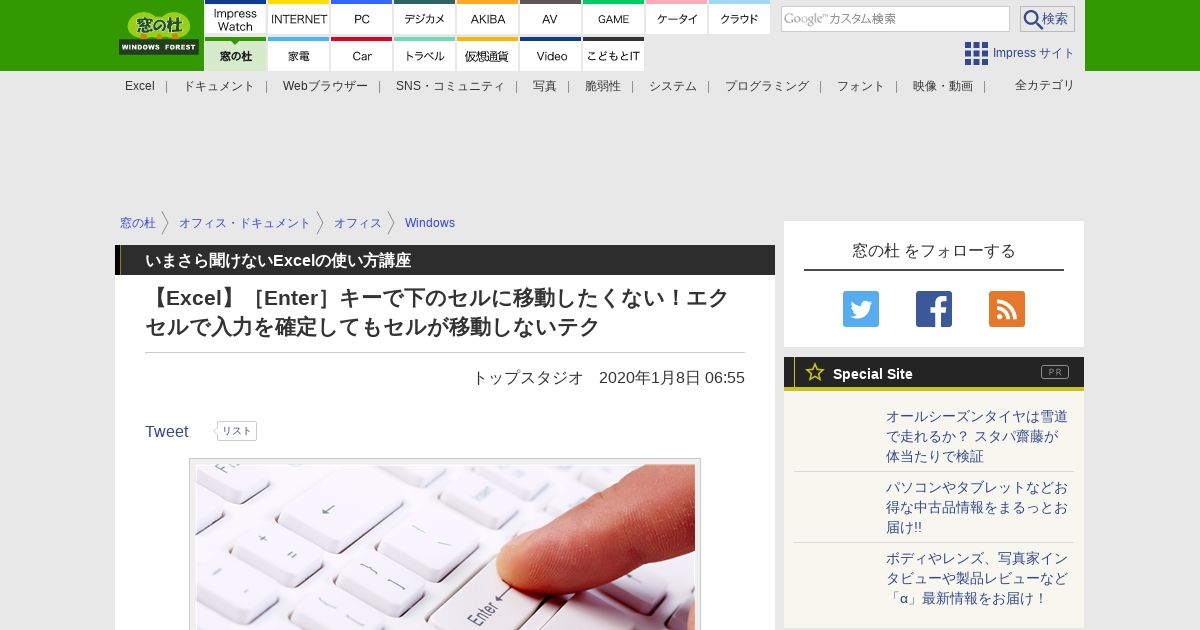The width and height of the screenshot is (1200, 630).
Task: Go to the システム category
Action: click(x=673, y=86)
